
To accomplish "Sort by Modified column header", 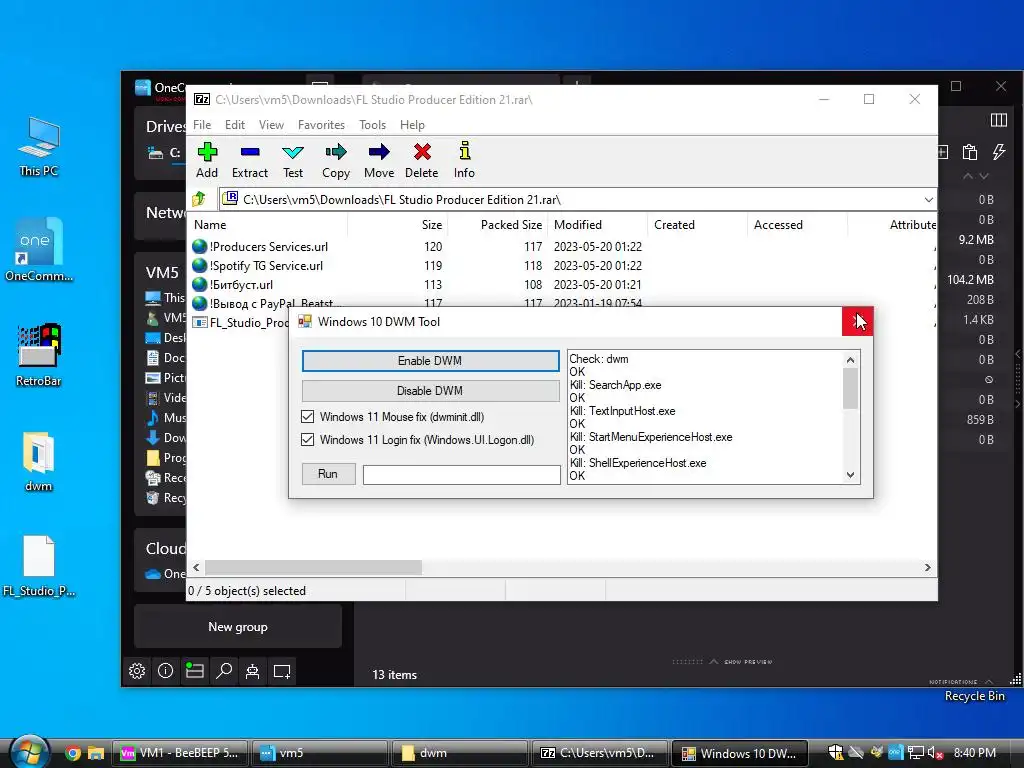I will pos(597,225).
